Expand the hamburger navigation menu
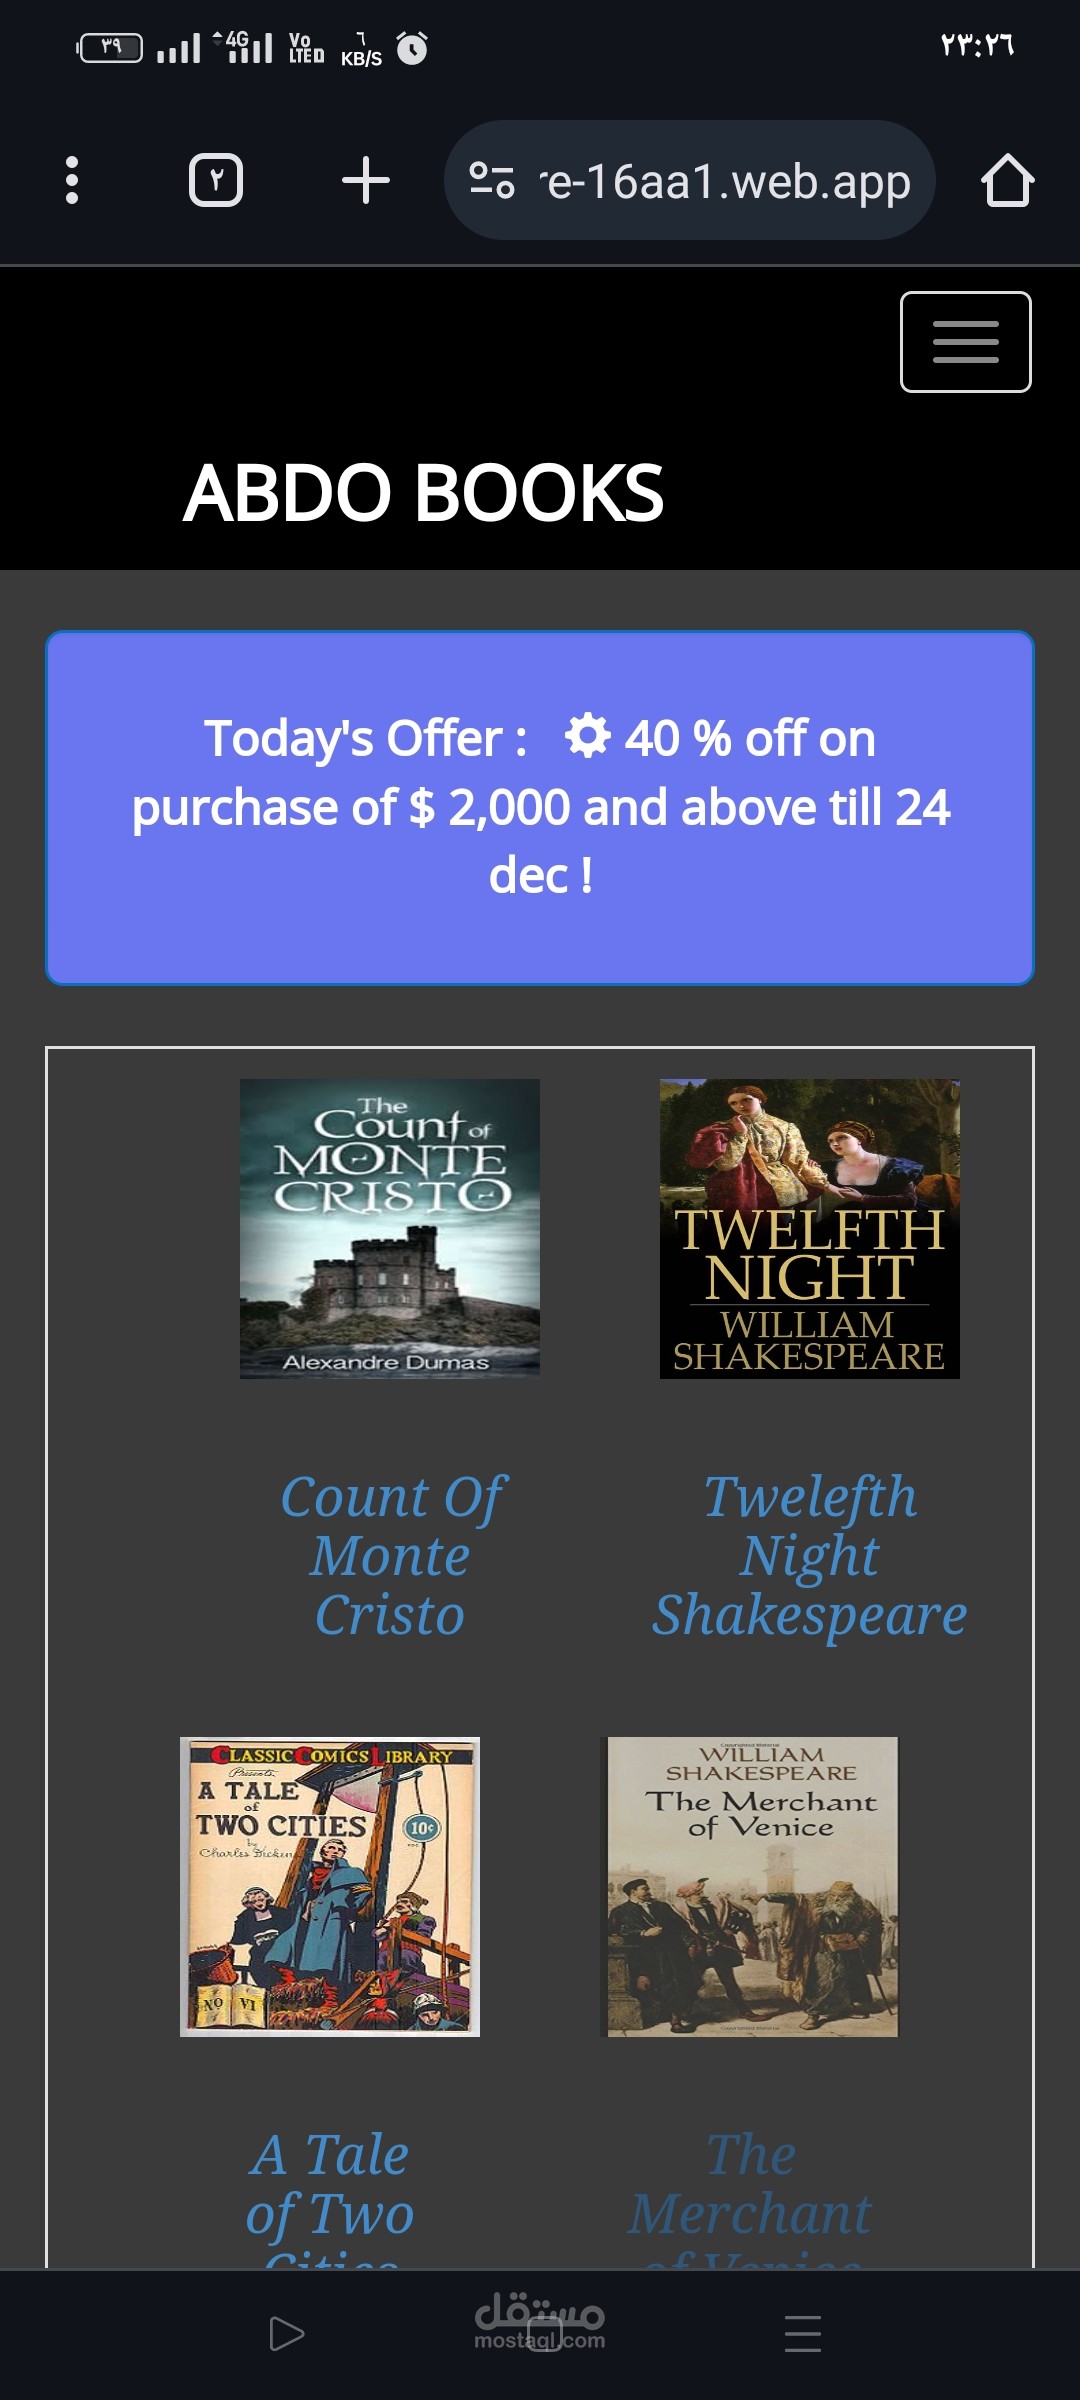This screenshot has width=1080, height=2400. tap(965, 342)
